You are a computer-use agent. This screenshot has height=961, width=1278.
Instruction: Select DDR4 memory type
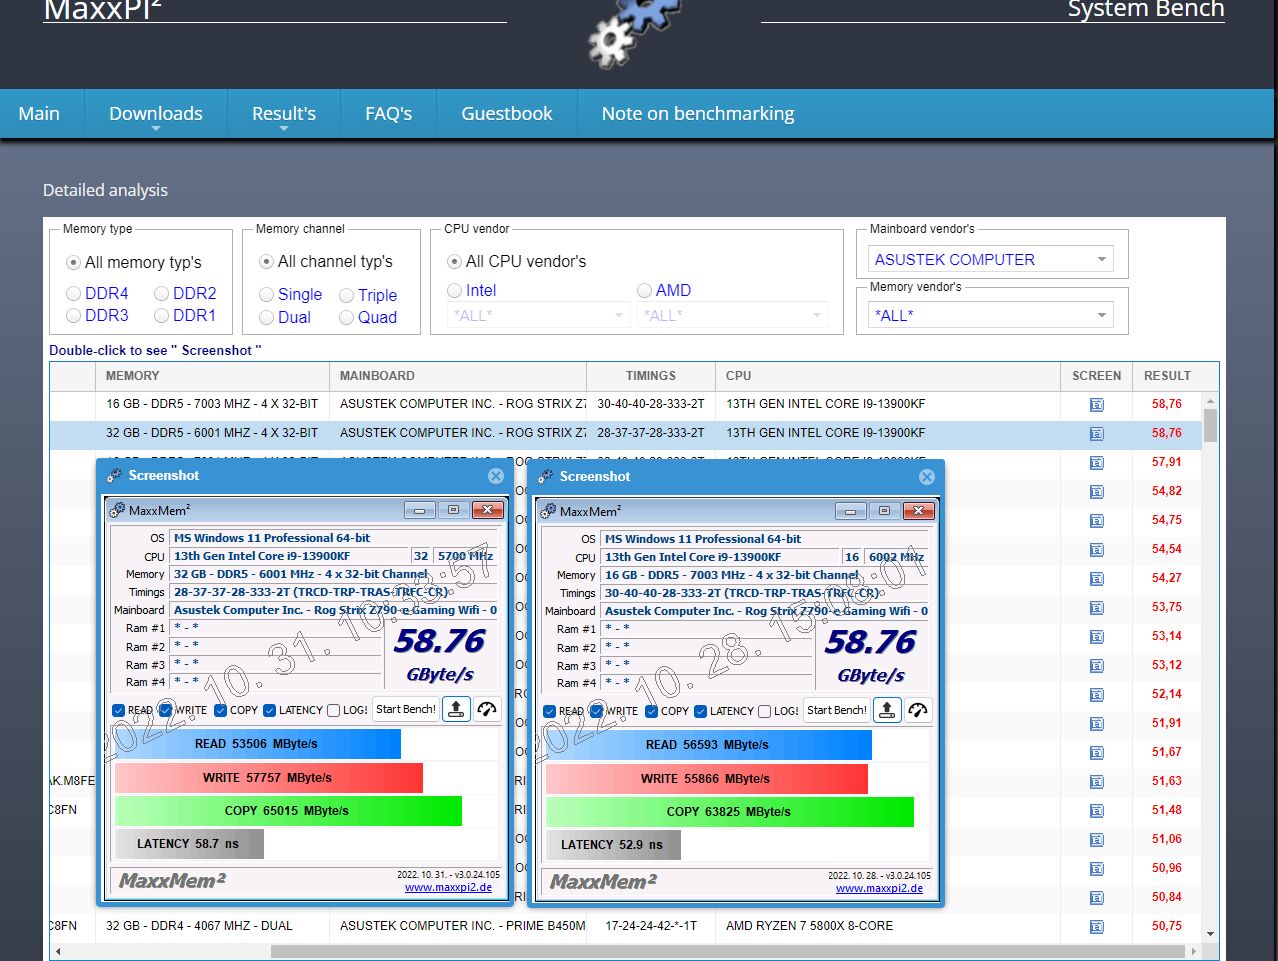click(73, 294)
